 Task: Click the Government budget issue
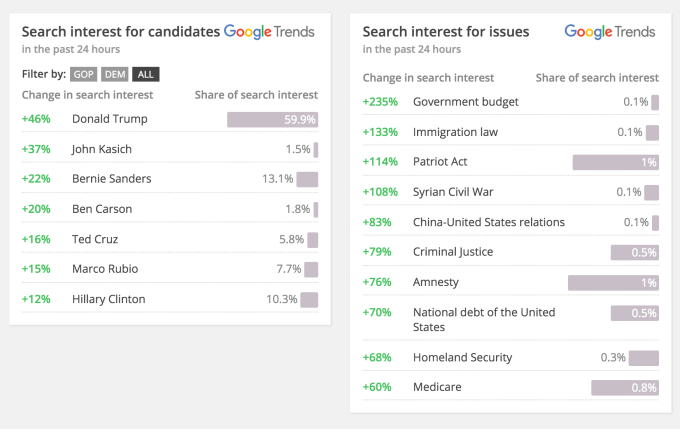(x=464, y=102)
